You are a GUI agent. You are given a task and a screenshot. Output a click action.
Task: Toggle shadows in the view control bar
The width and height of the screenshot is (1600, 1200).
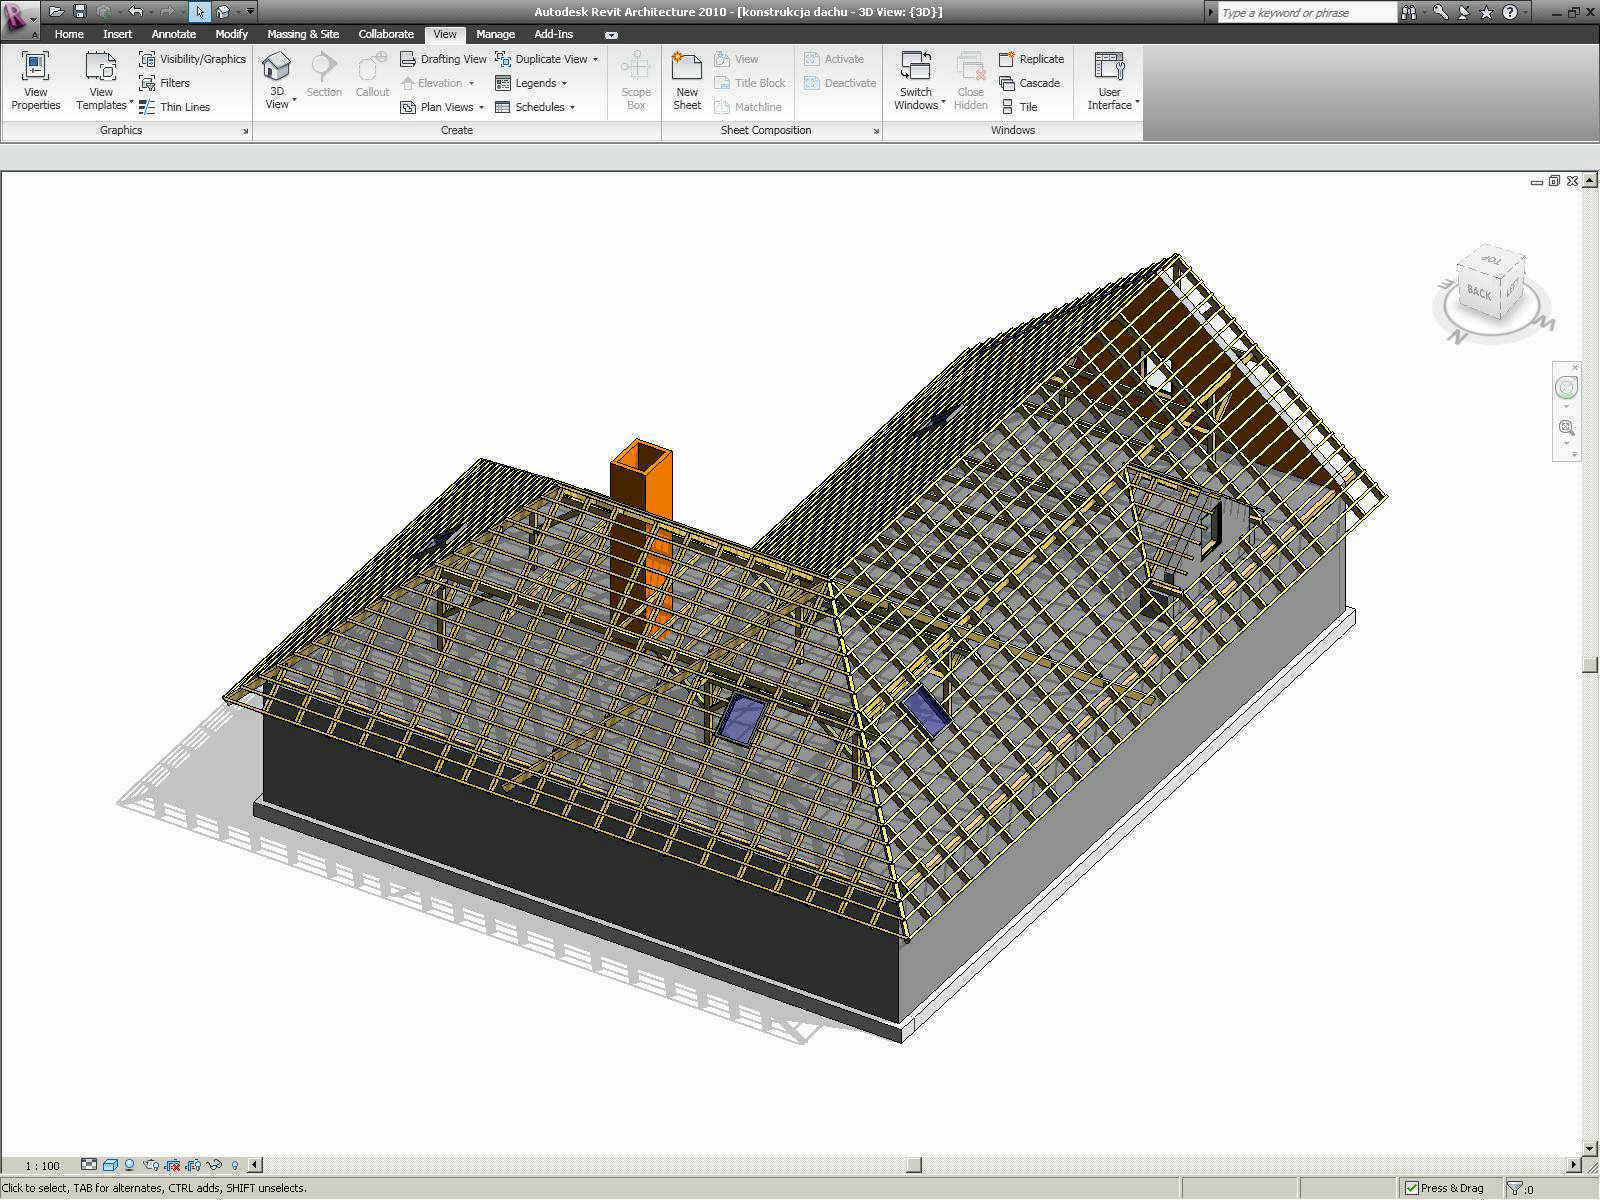pos(130,1165)
